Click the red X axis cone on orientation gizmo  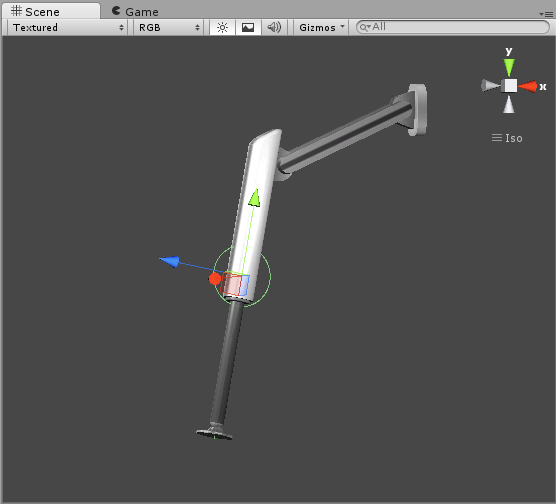(x=528, y=86)
